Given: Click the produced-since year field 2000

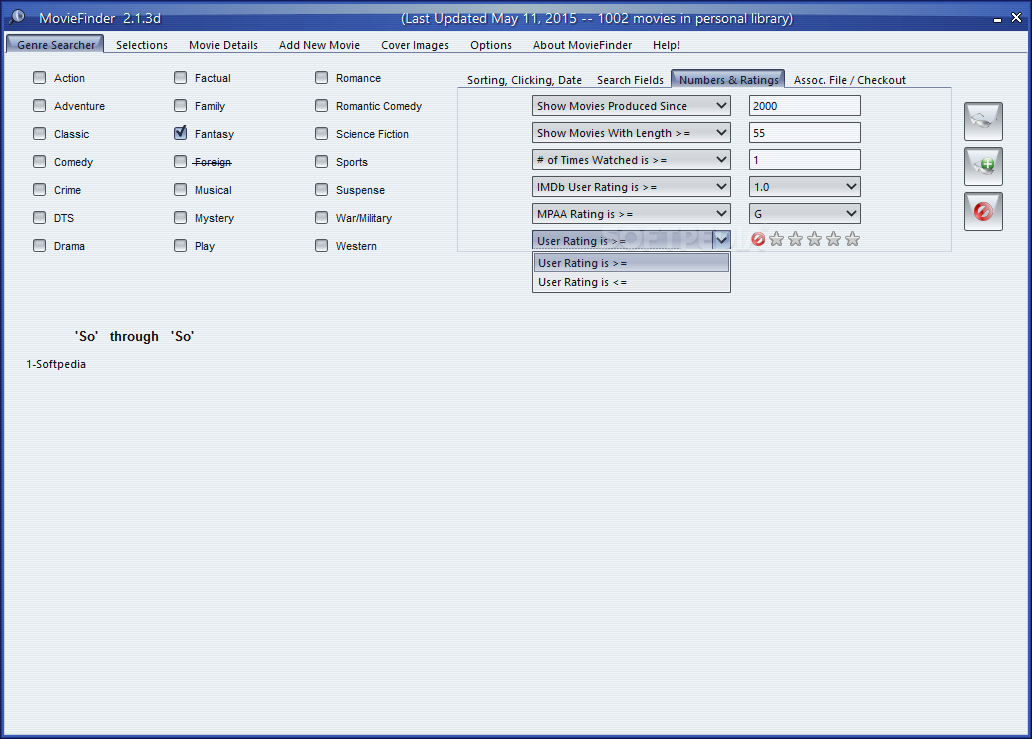Looking at the screenshot, I should (x=804, y=105).
